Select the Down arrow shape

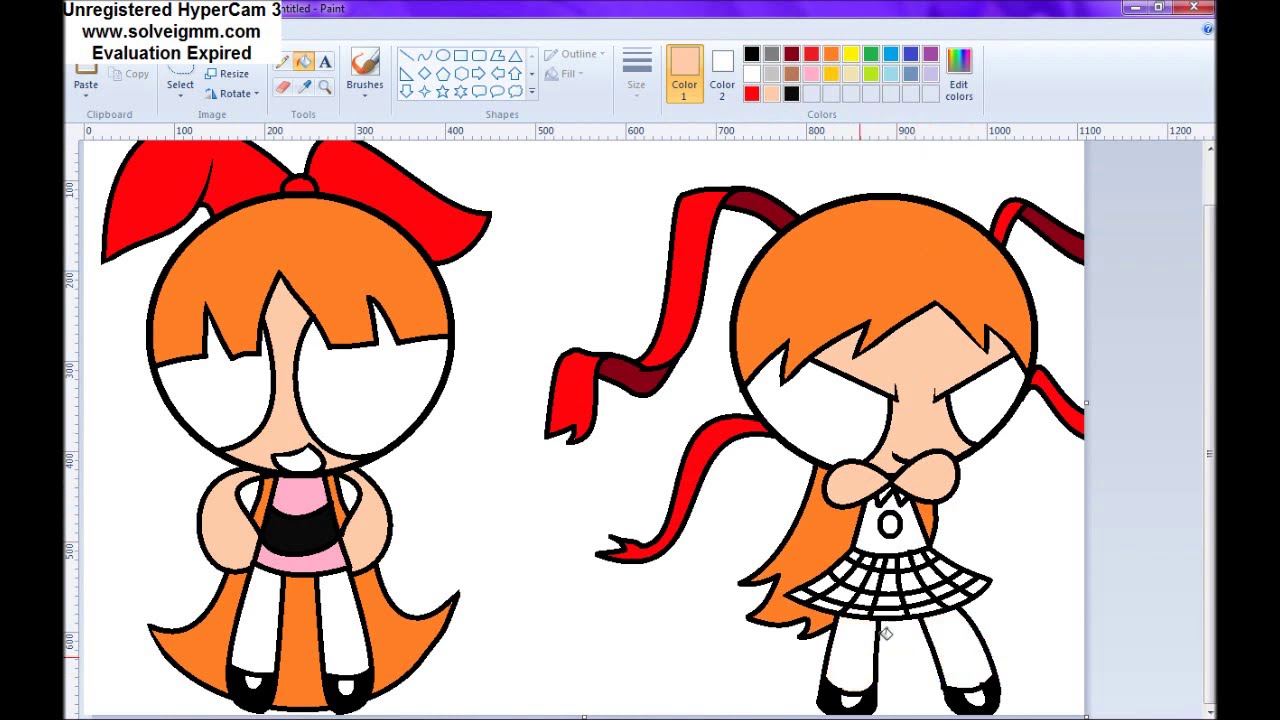coord(407,92)
